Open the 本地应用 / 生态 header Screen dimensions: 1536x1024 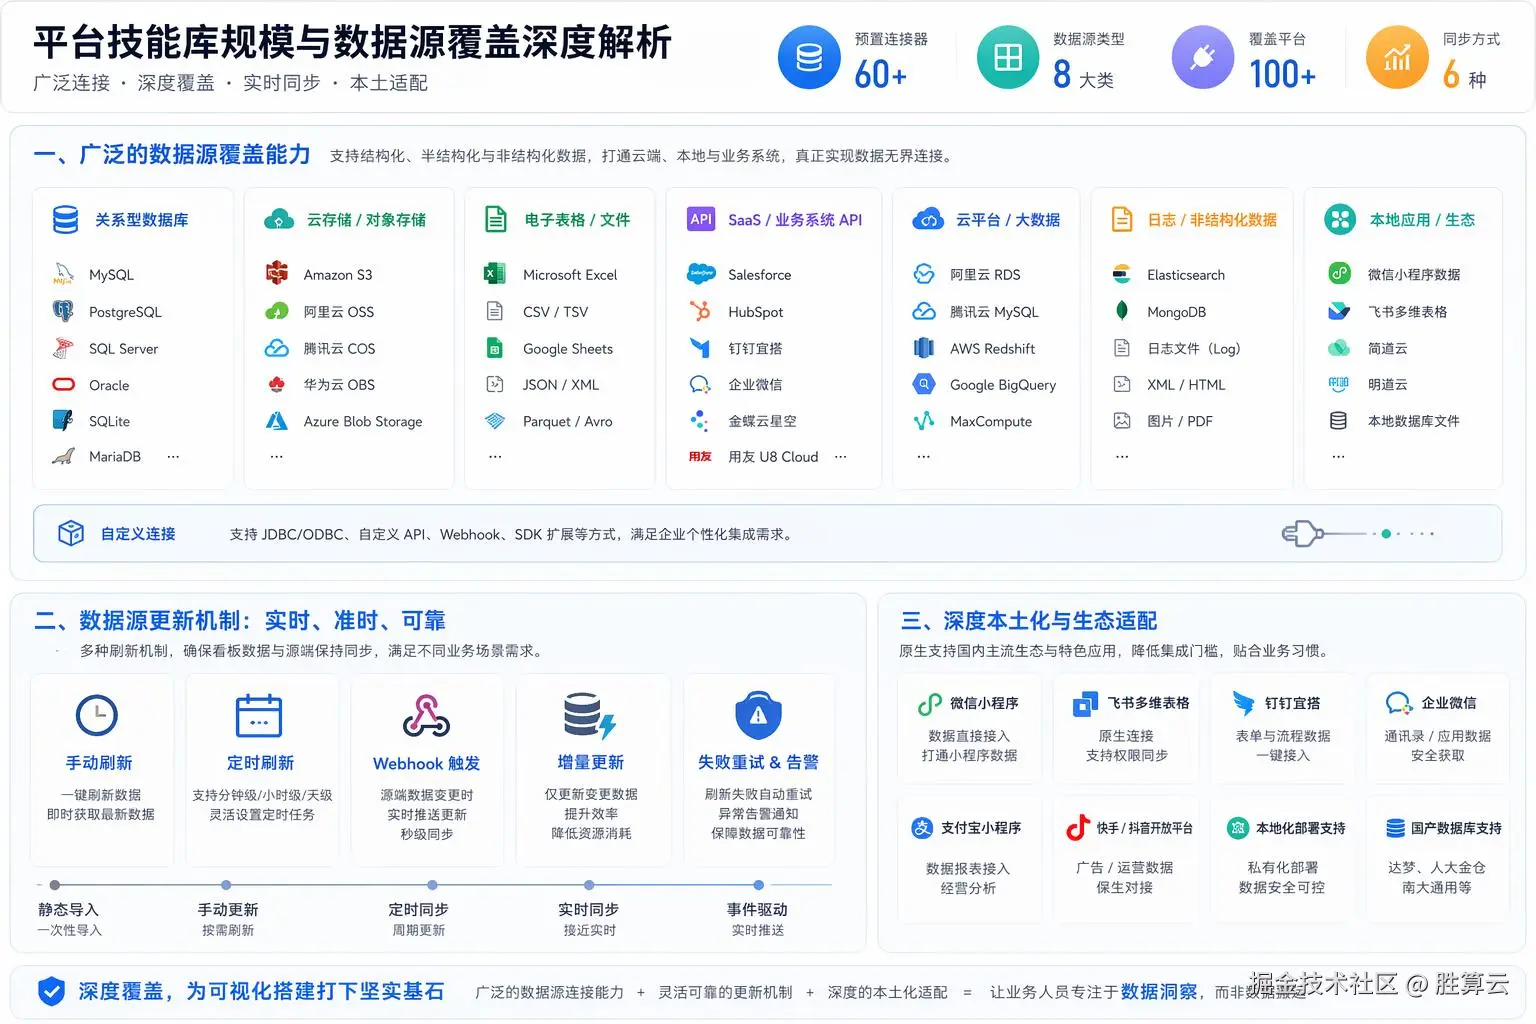click(x=1422, y=220)
